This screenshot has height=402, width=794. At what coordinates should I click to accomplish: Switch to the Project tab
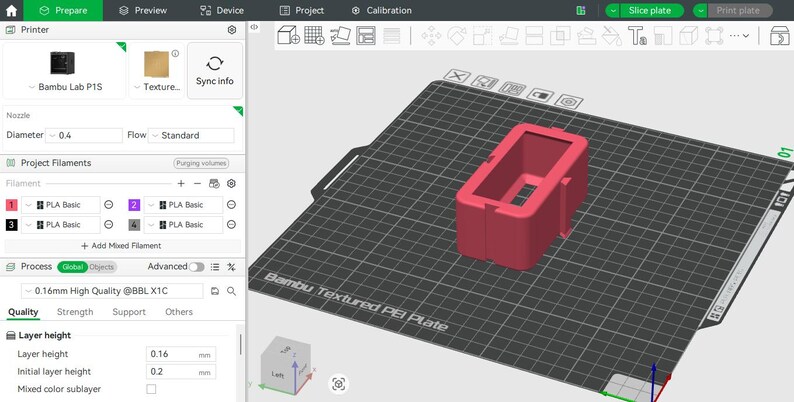(x=302, y=10)
